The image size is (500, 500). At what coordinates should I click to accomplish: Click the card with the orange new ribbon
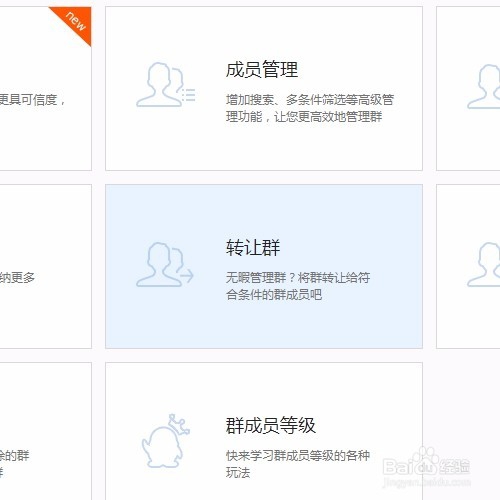tap(45, 88)
